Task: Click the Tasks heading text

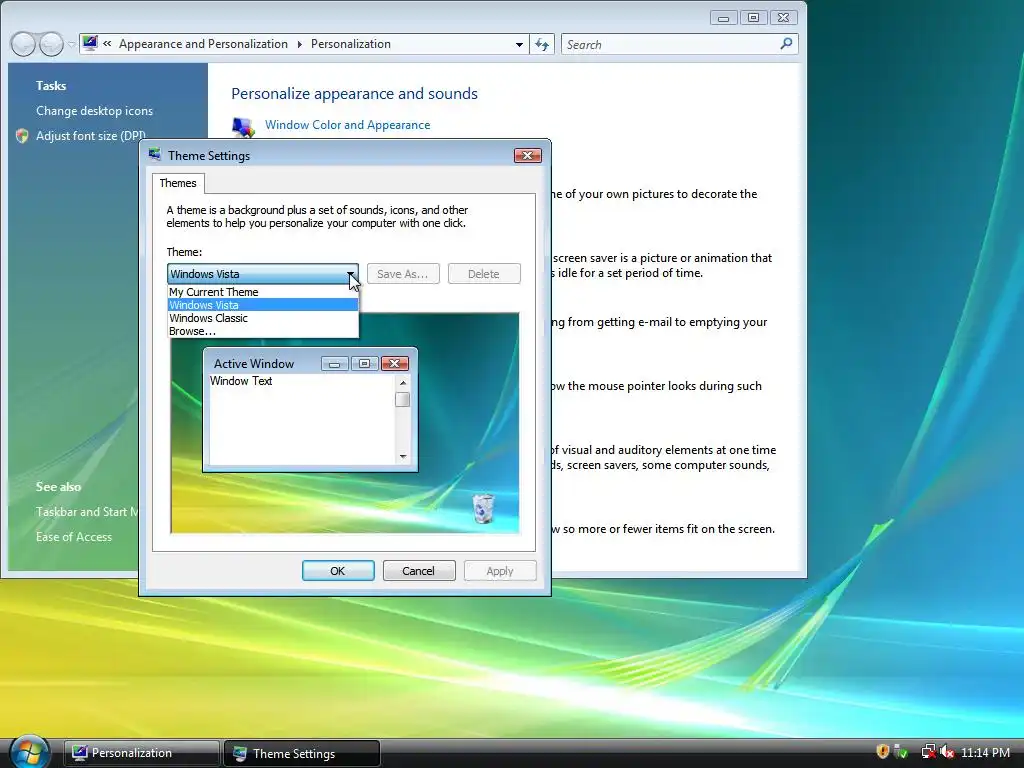Action: (51, 86)
